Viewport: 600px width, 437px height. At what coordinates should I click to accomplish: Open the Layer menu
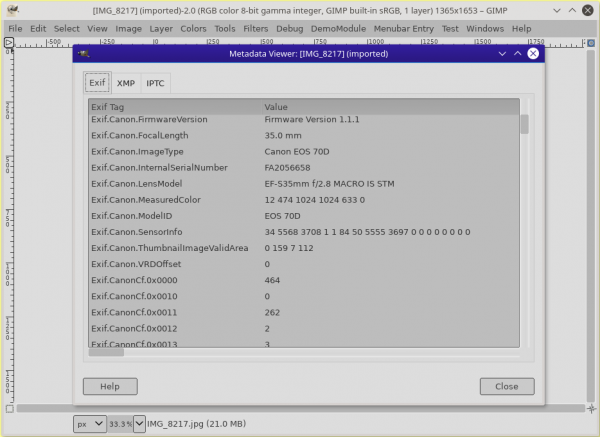pos(161,29)
